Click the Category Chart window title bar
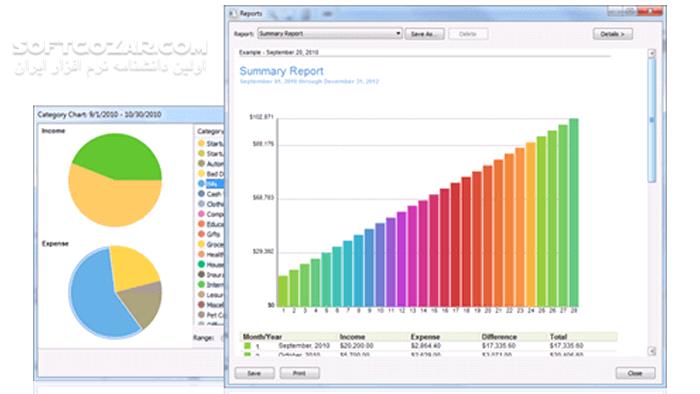The image size is (700, 394). [129, 114]
